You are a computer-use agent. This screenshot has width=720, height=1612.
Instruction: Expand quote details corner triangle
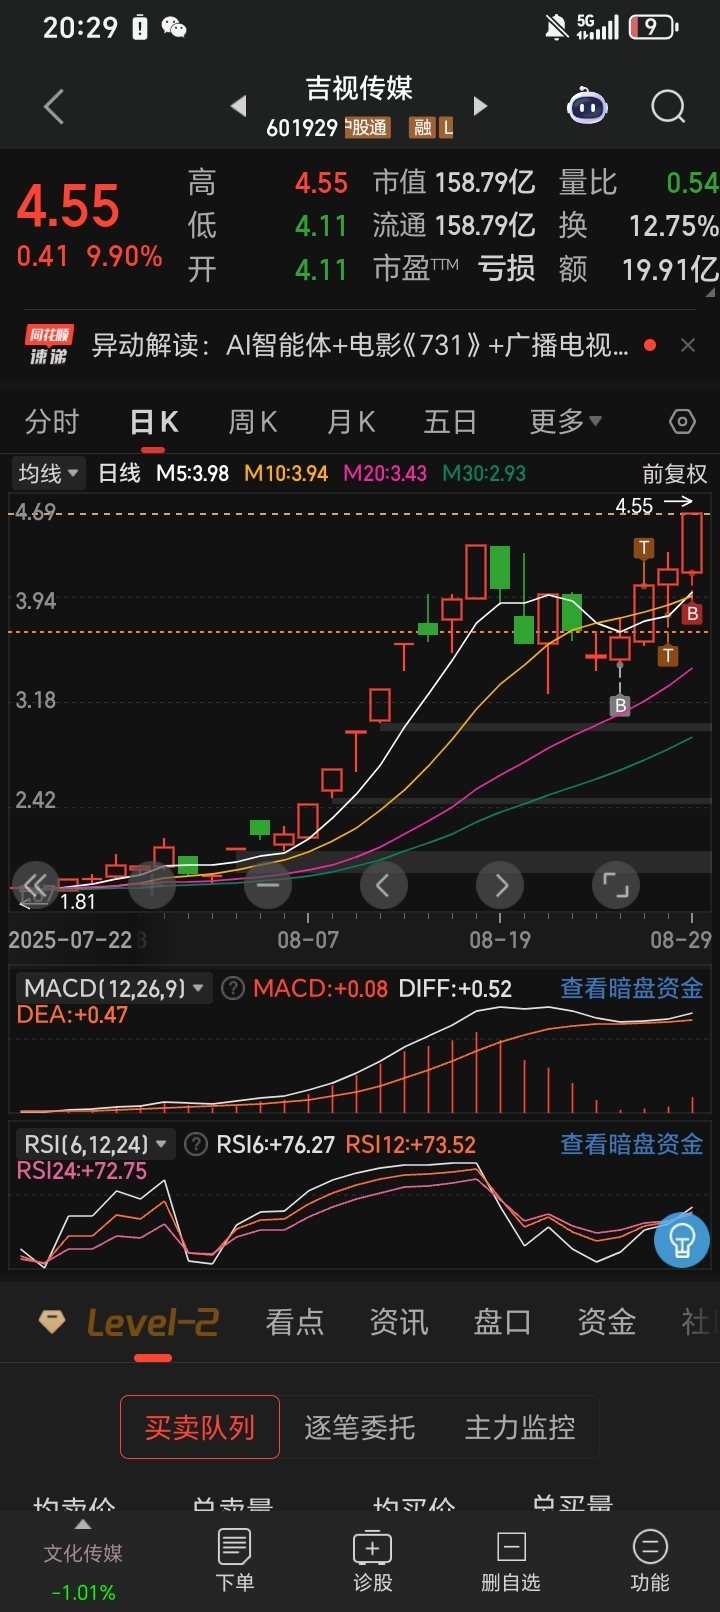[711, 293]
